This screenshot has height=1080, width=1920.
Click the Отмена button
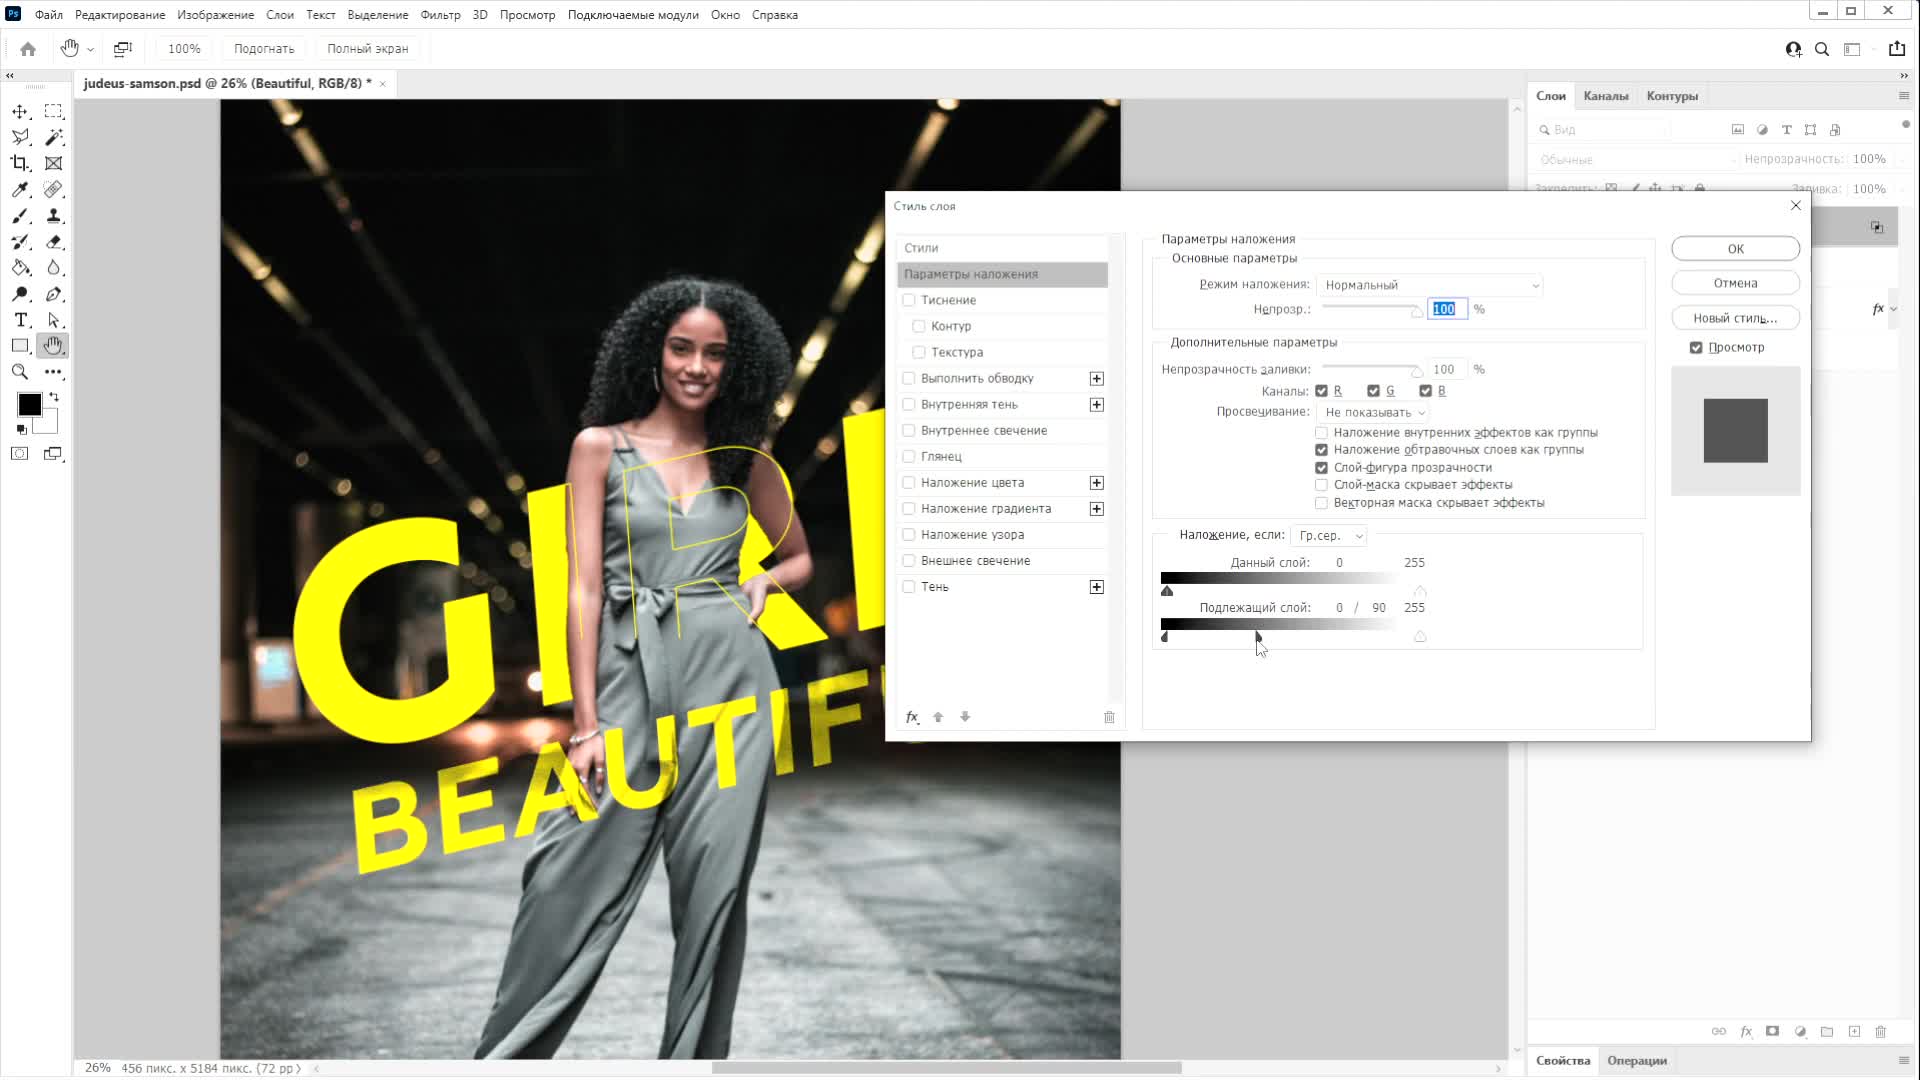click(1735, 283)
